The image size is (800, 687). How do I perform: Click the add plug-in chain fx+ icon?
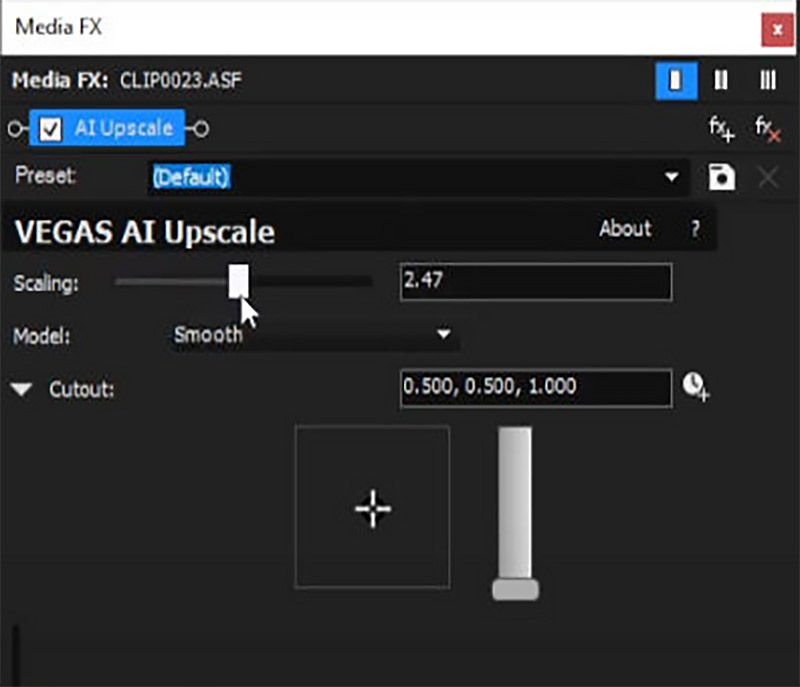tap(721, 128)
